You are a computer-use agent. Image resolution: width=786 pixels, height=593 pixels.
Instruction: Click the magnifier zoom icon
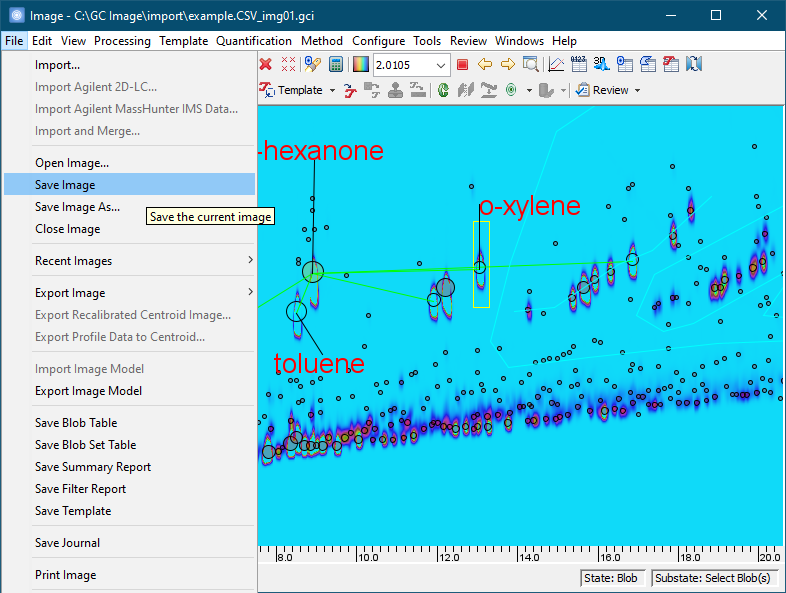pyautogui.click(x=531, y=65)
